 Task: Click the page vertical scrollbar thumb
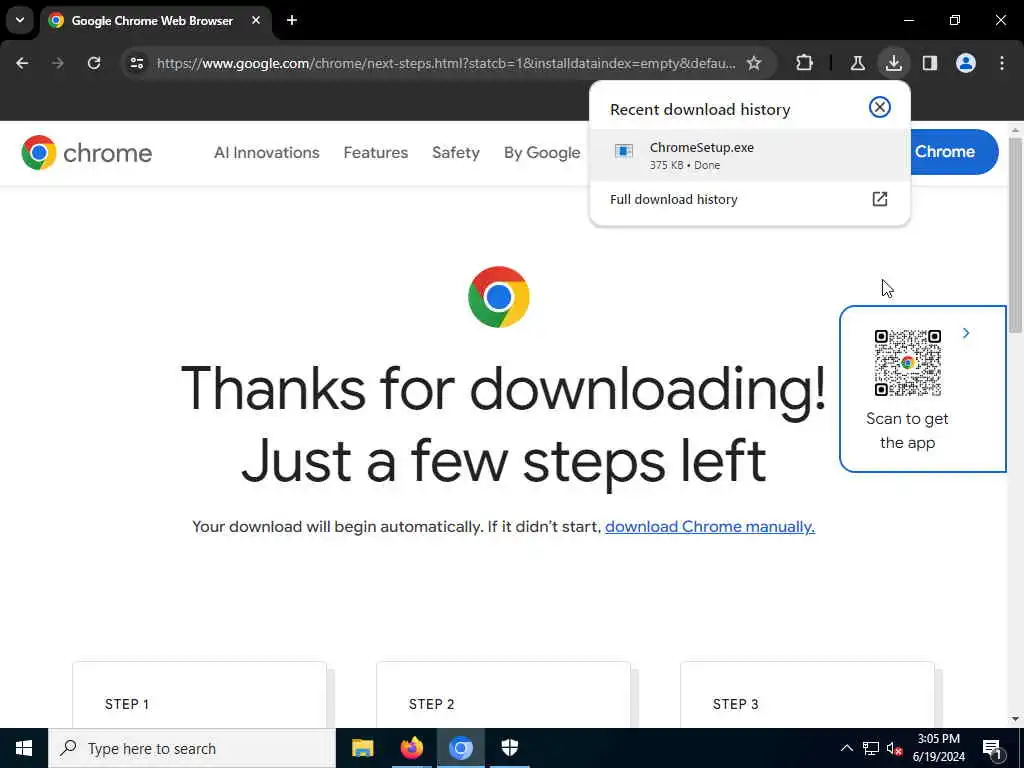pos(1015,235)
